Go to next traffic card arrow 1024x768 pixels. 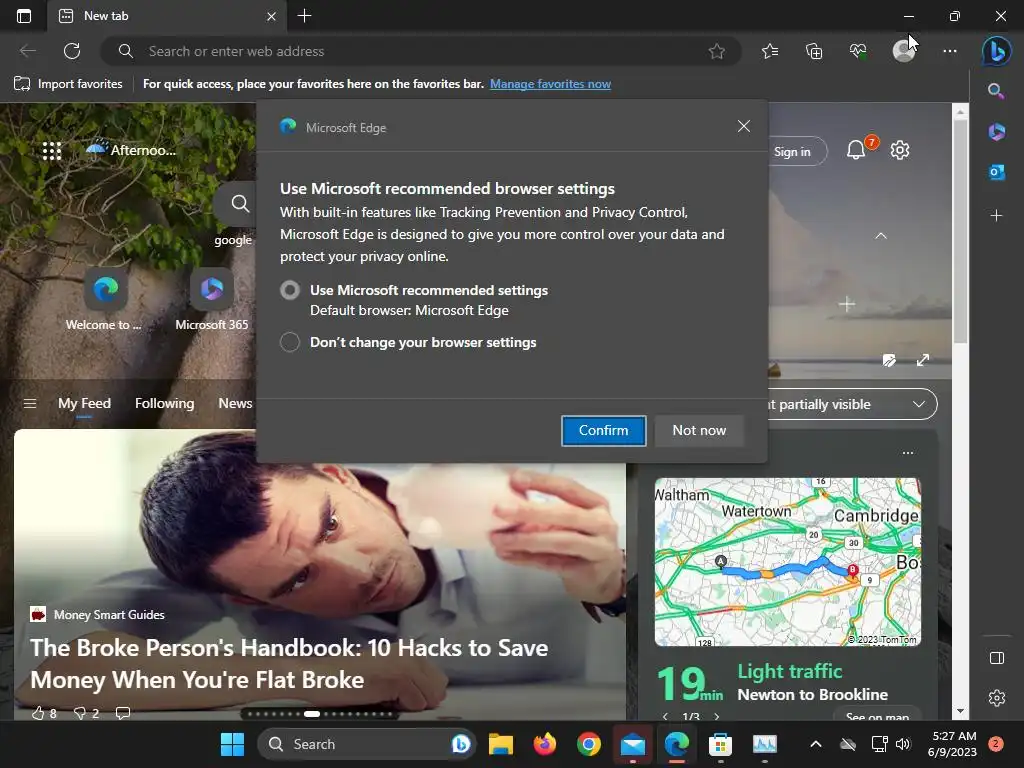(x=716, y=716)
